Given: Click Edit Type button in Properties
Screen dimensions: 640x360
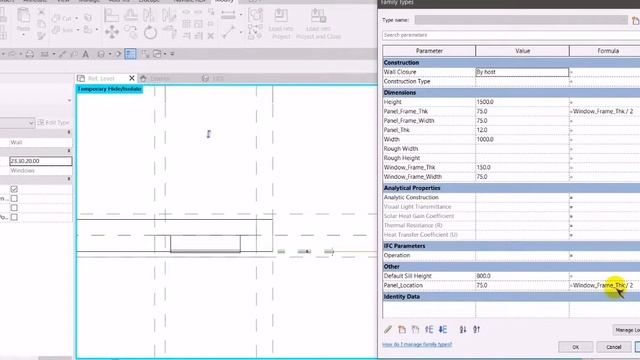Looking at the screenshot, I should 53,122.
